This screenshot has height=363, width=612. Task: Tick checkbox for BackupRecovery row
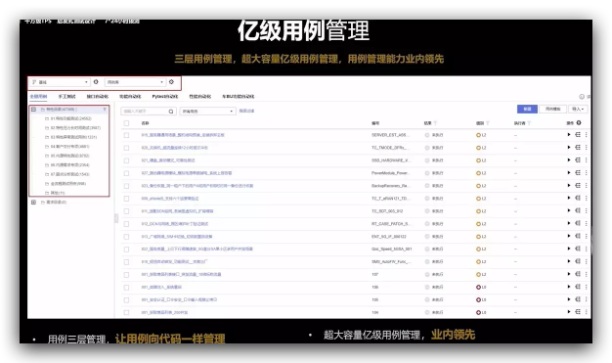click(x=126, y=186)
